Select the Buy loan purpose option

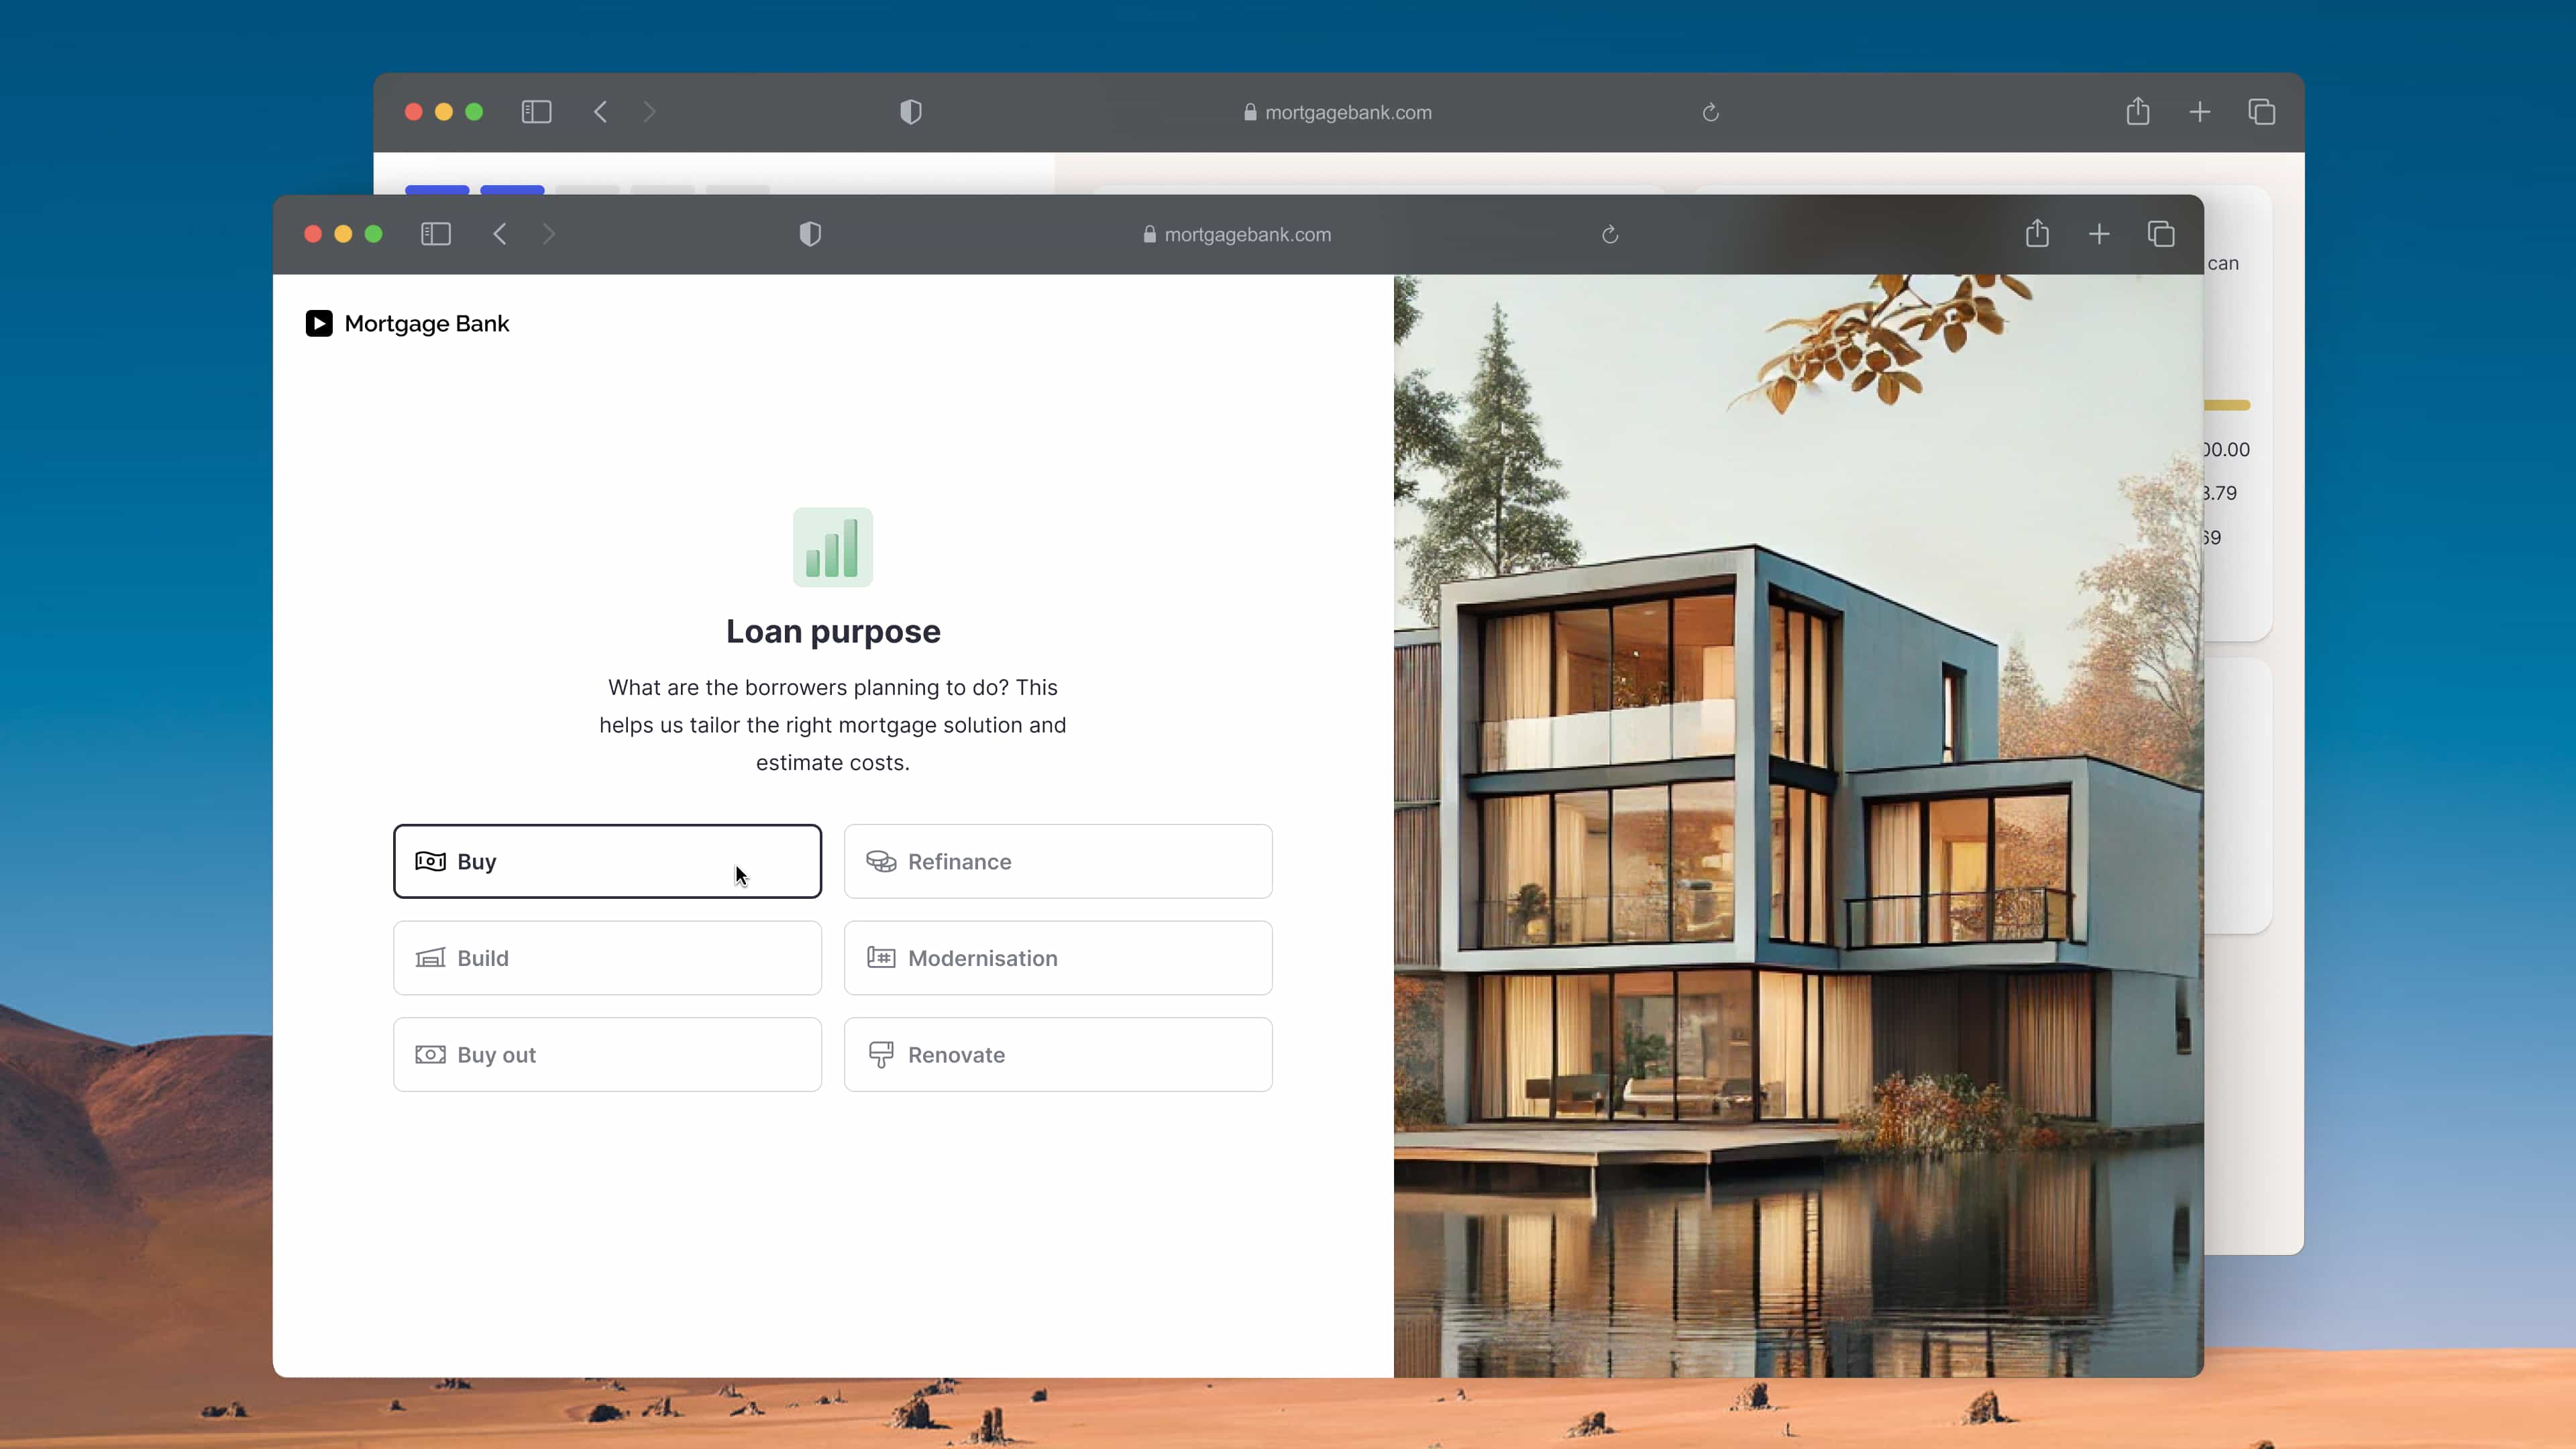click(x=607, y=861)
